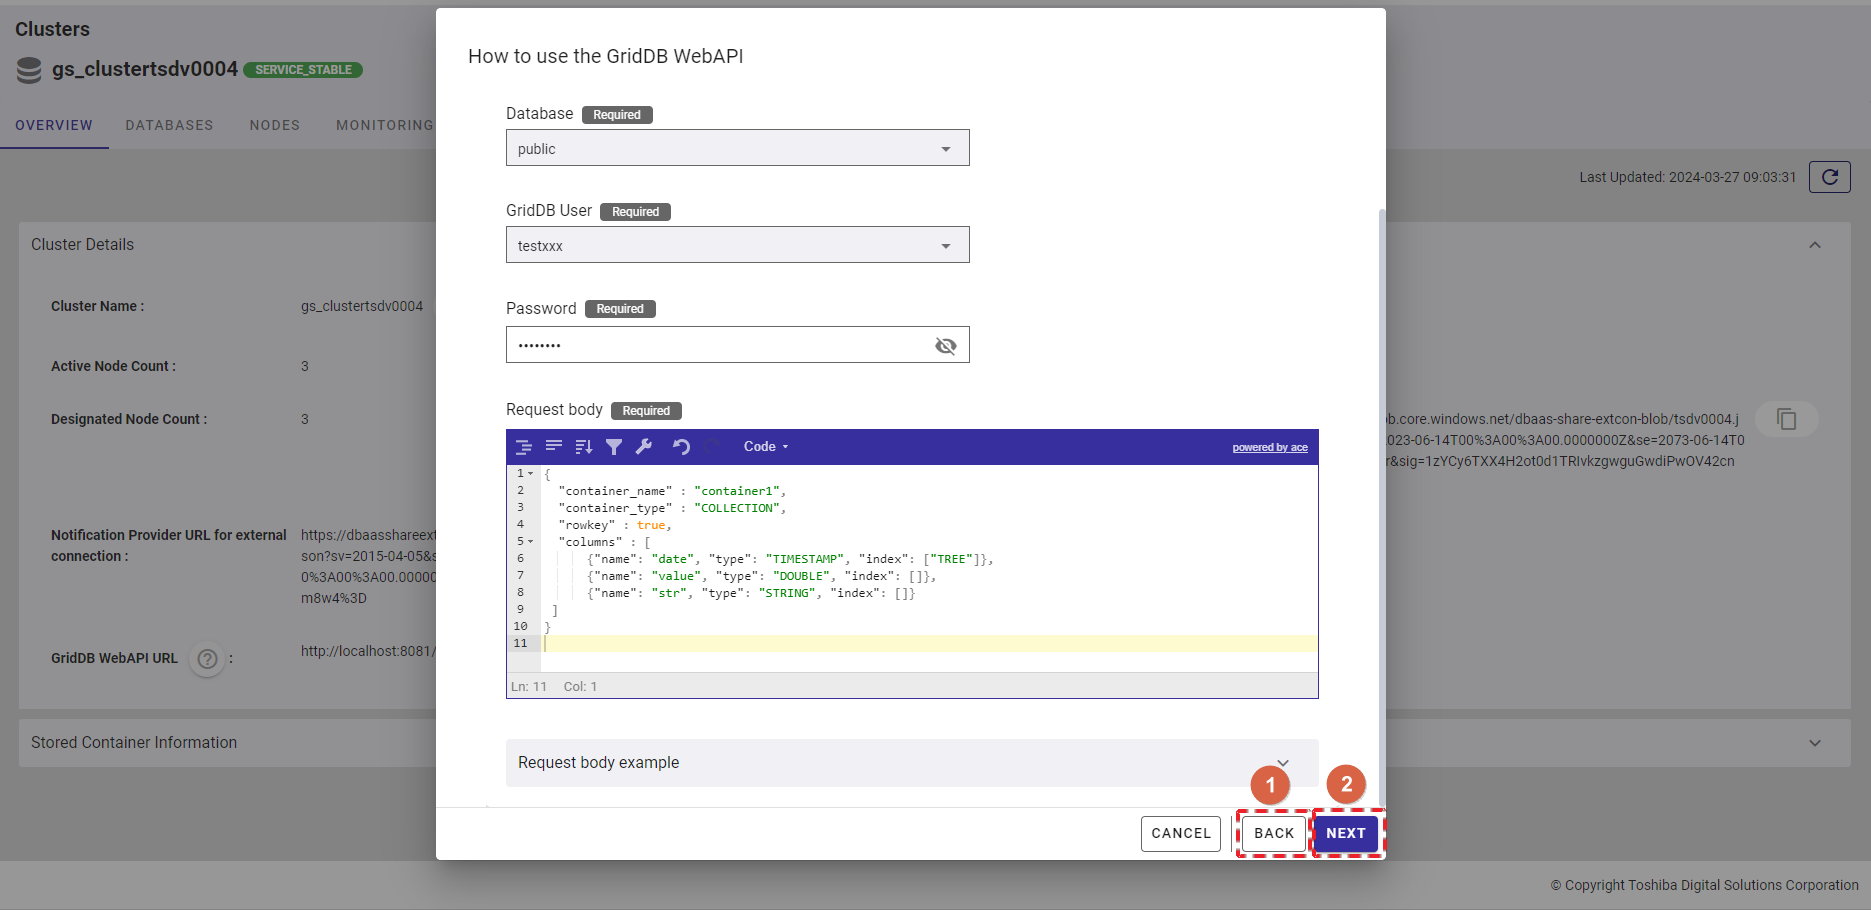Open the Code mode dropdown in editor
1871x910 pixels.
coord(765,447)
